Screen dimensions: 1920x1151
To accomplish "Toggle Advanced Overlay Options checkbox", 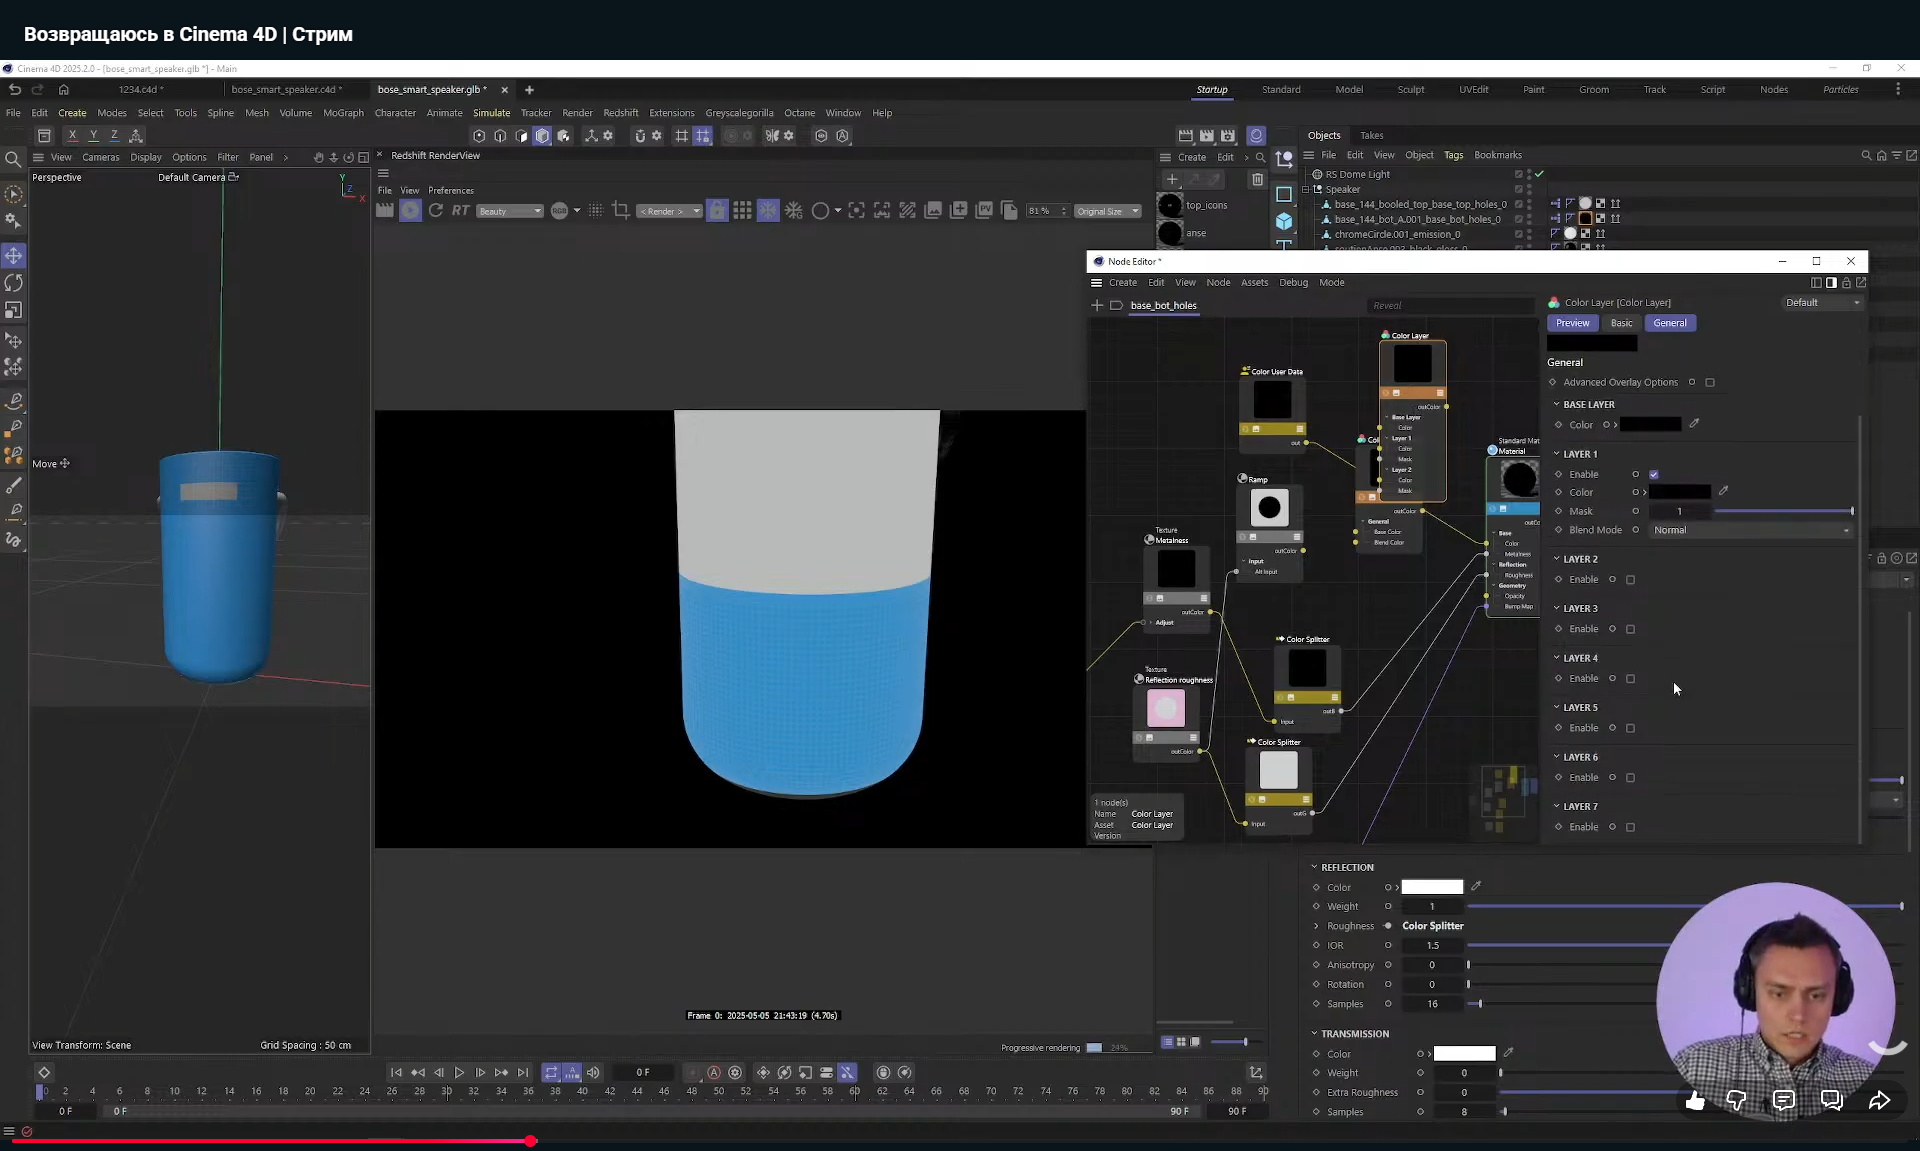I will tap(1710, 382).
